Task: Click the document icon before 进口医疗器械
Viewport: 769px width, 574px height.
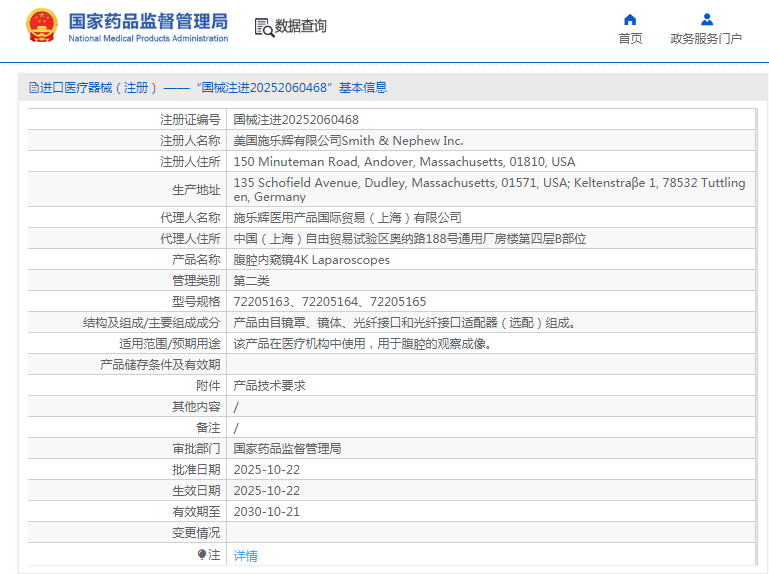Action: click(x=33, y=88)
